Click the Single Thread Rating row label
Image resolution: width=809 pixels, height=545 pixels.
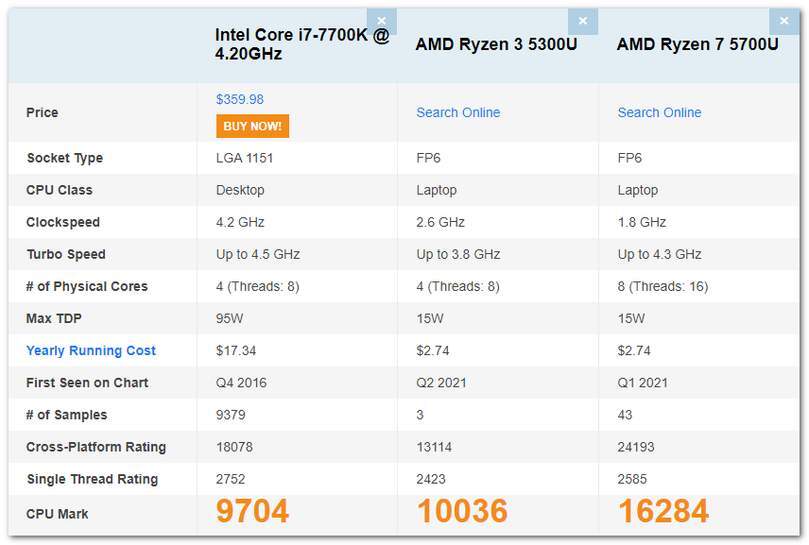pyautogui.click(x=92, y=479)
